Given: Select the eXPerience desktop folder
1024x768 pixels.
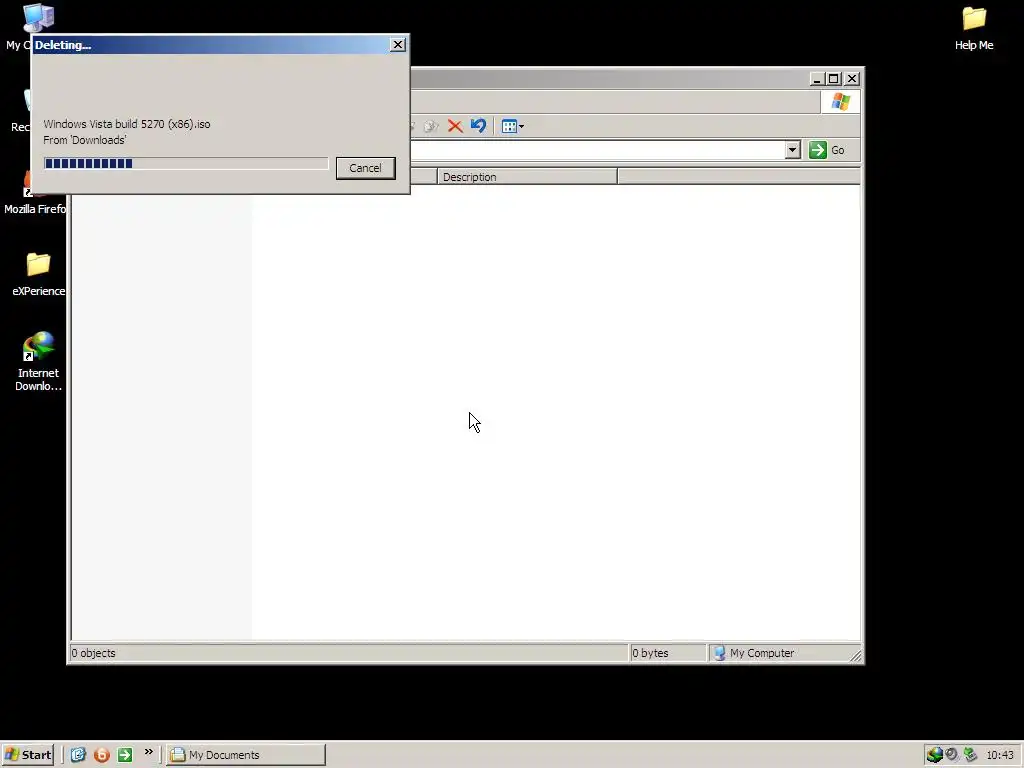Looking at the screenshot, I should pos(39,274).
